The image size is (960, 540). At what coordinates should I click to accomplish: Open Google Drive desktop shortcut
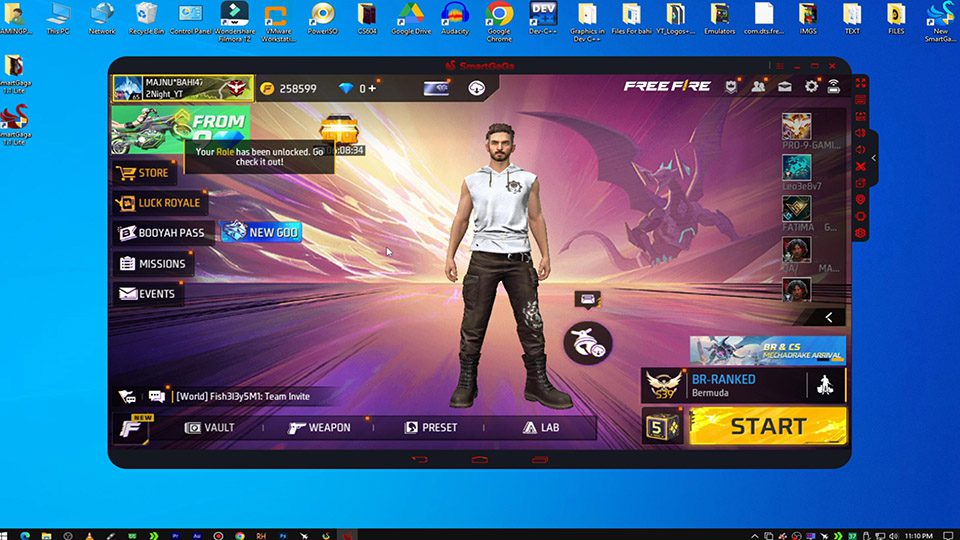click(411, 18)
